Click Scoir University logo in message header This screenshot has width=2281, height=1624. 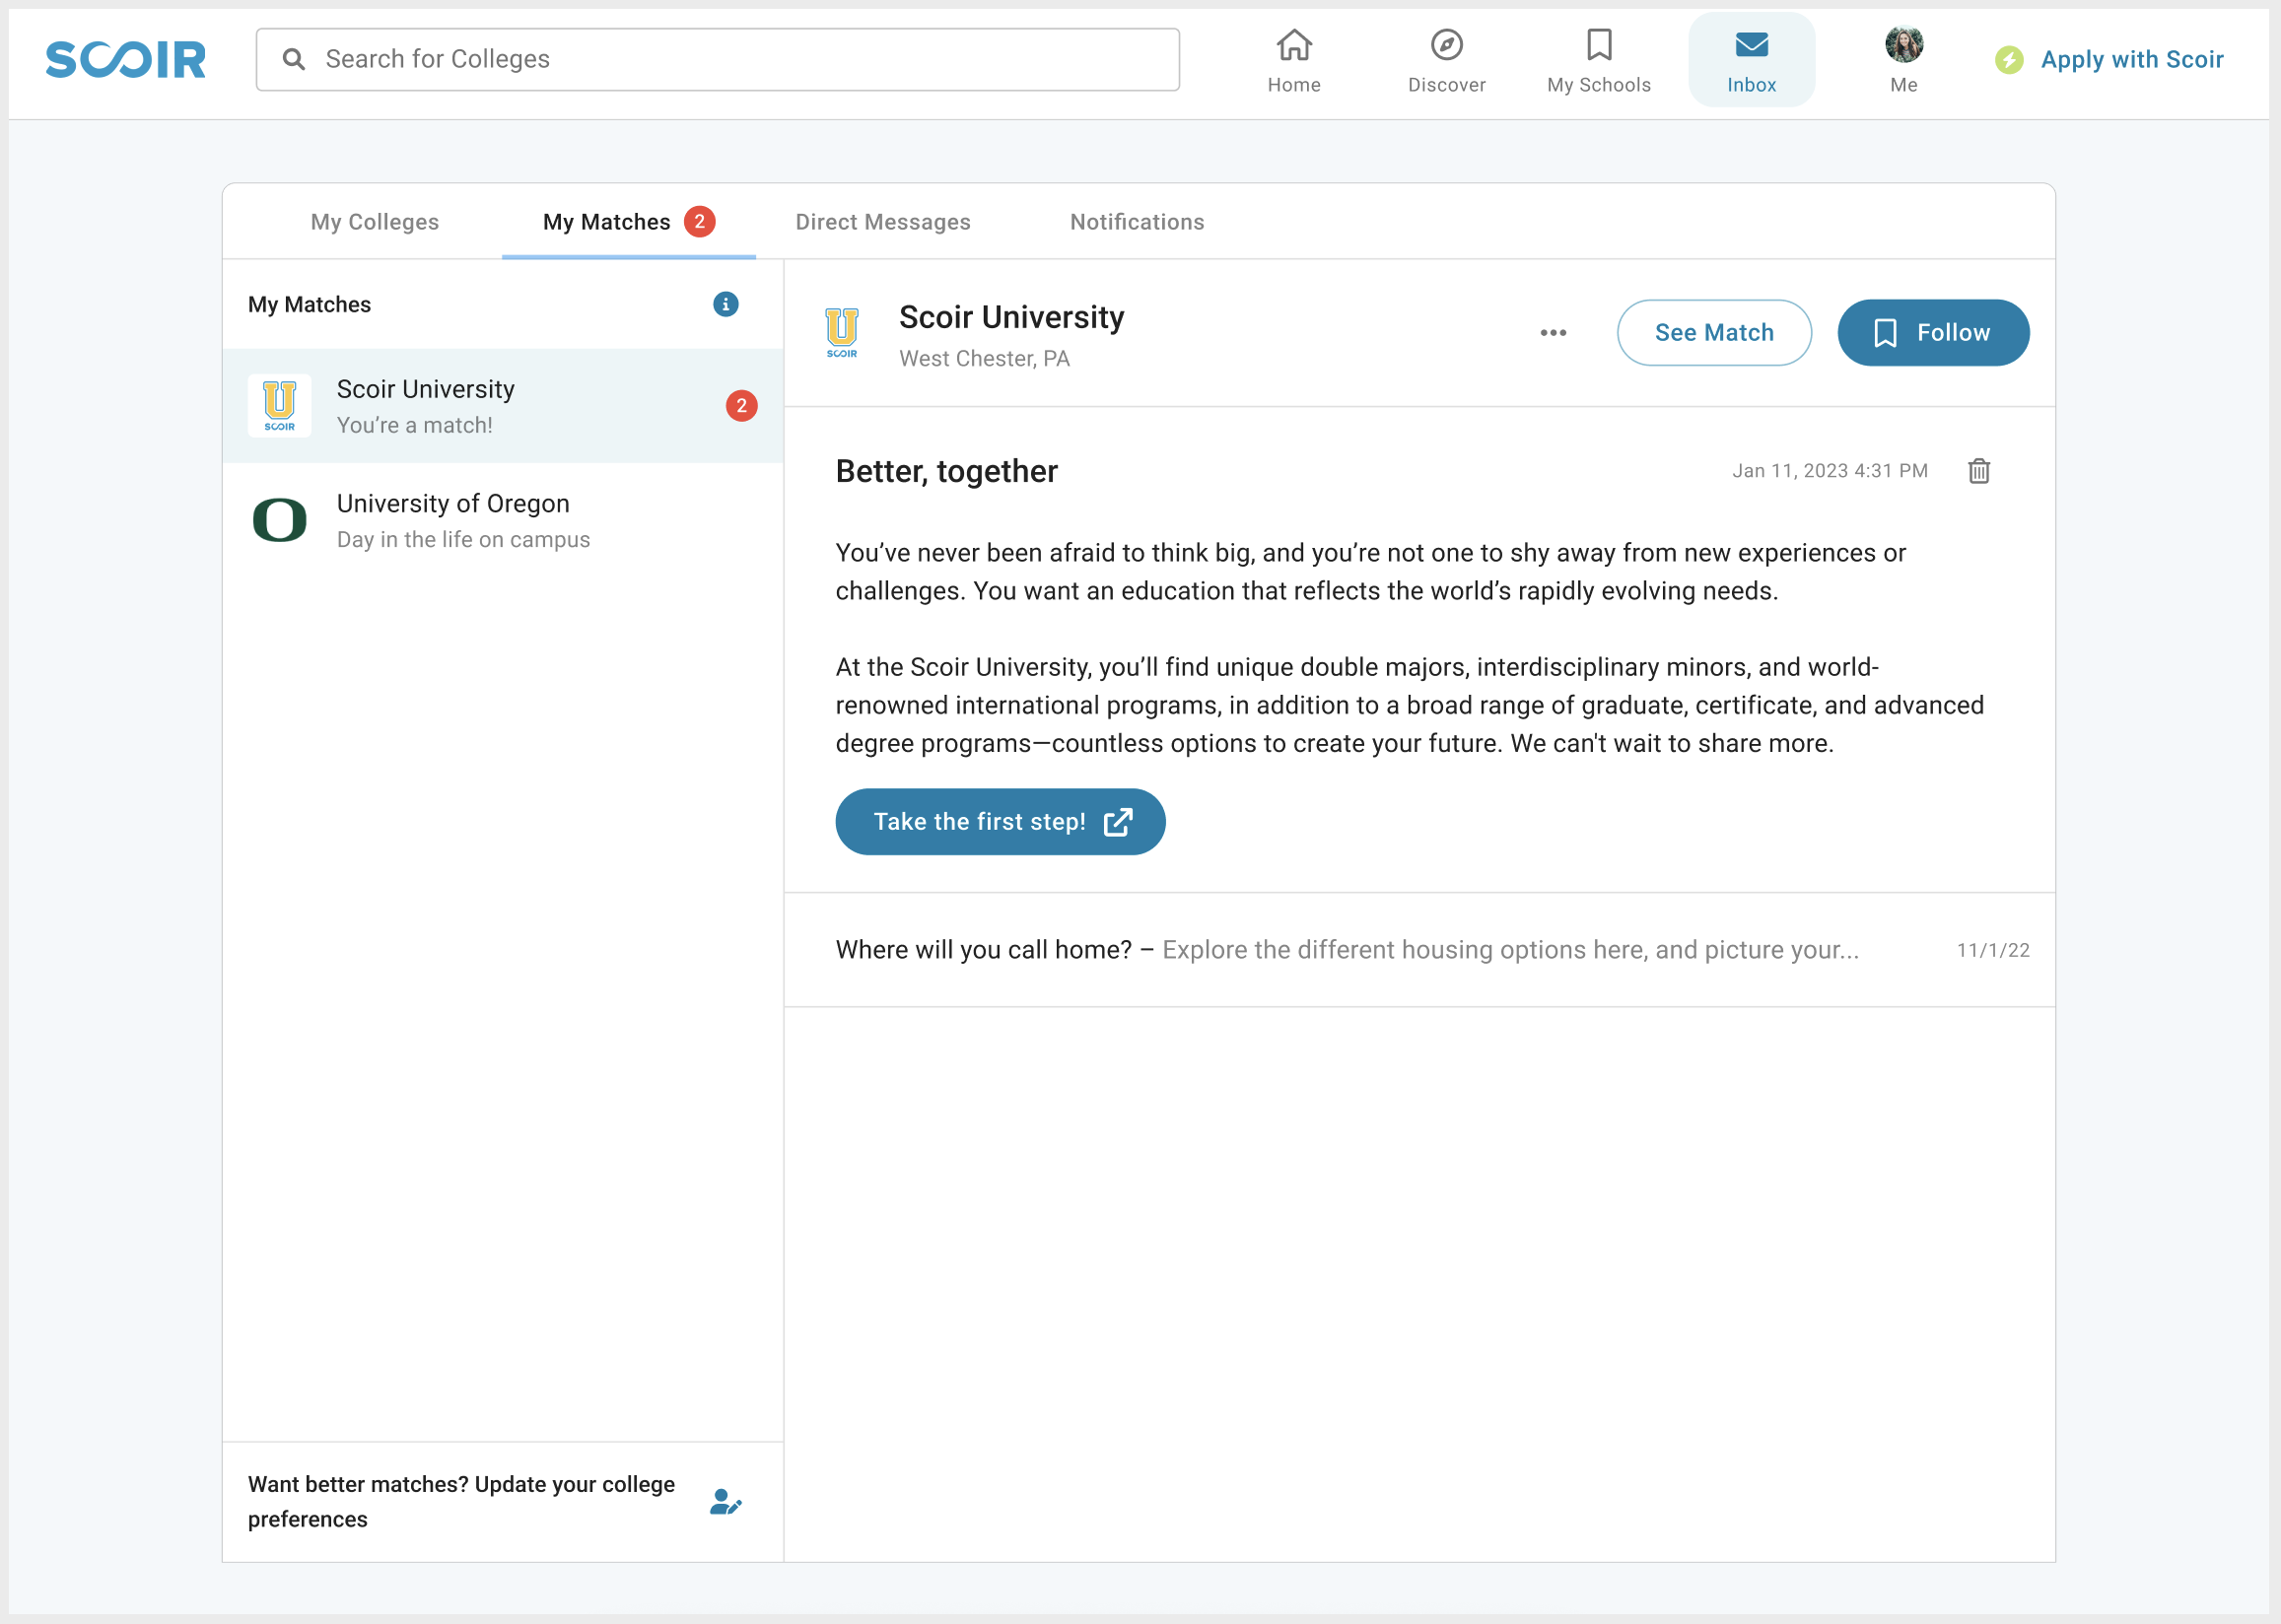coord(841,333)
